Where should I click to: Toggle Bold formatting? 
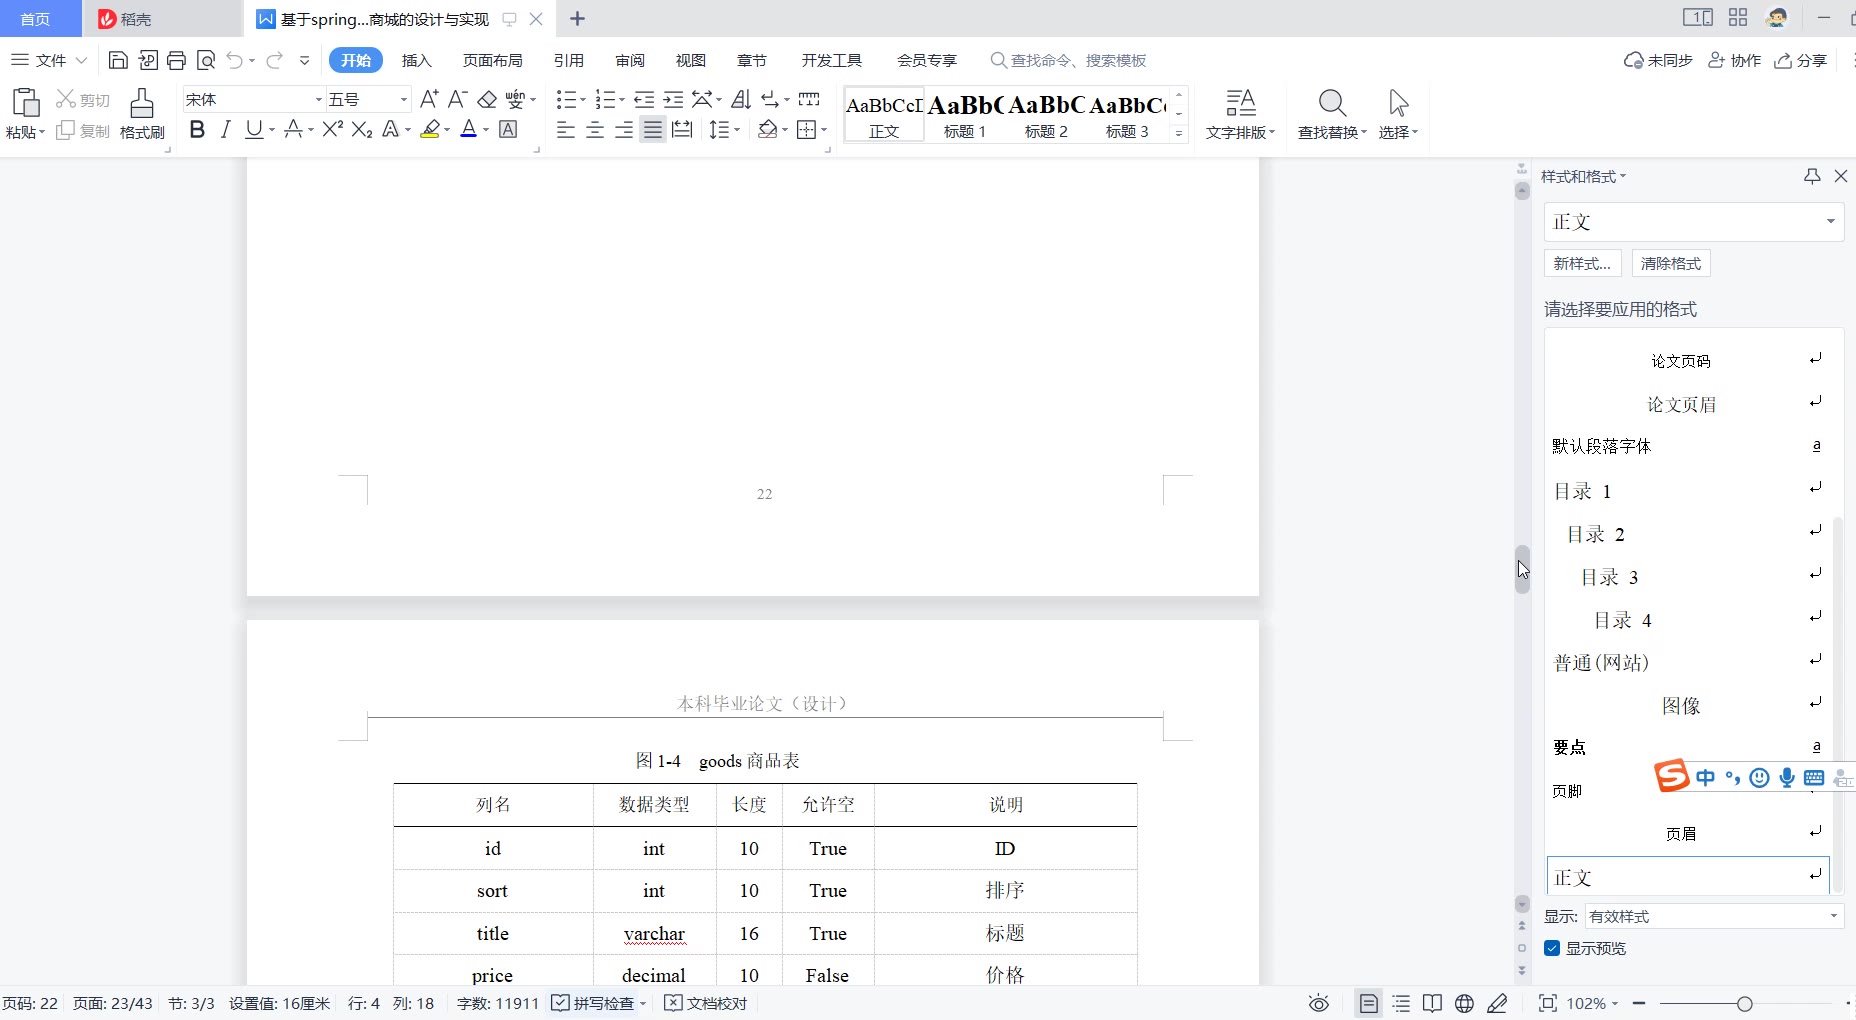[x=197, y=129]
